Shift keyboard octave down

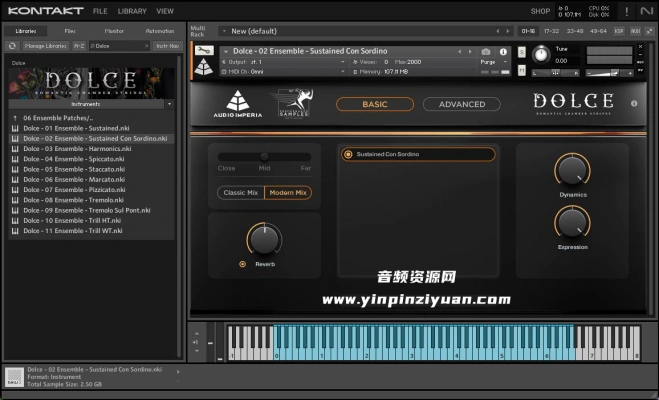(x=197, y=350)
